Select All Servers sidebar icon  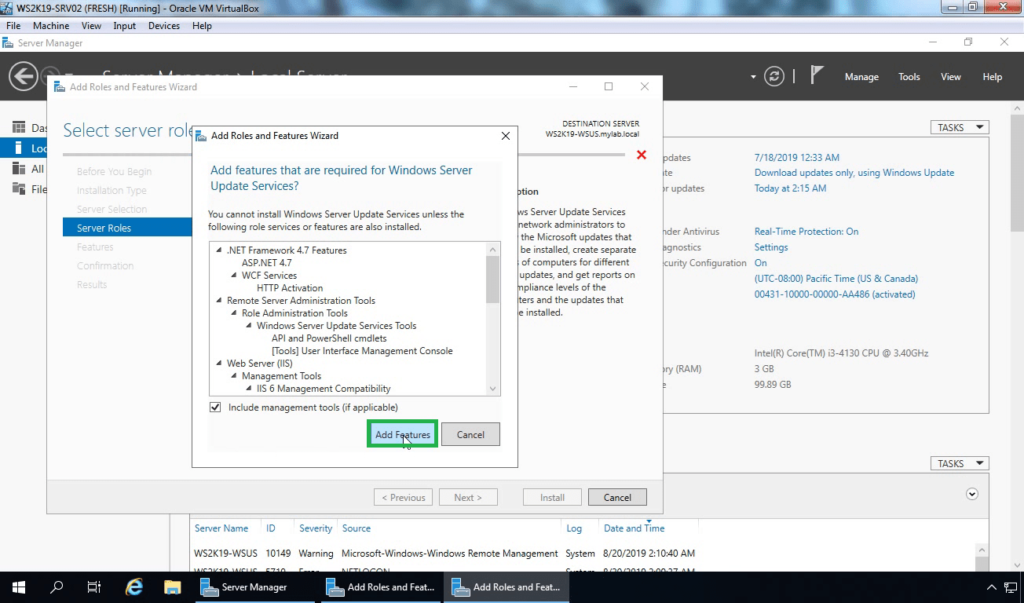click(19, 169)
